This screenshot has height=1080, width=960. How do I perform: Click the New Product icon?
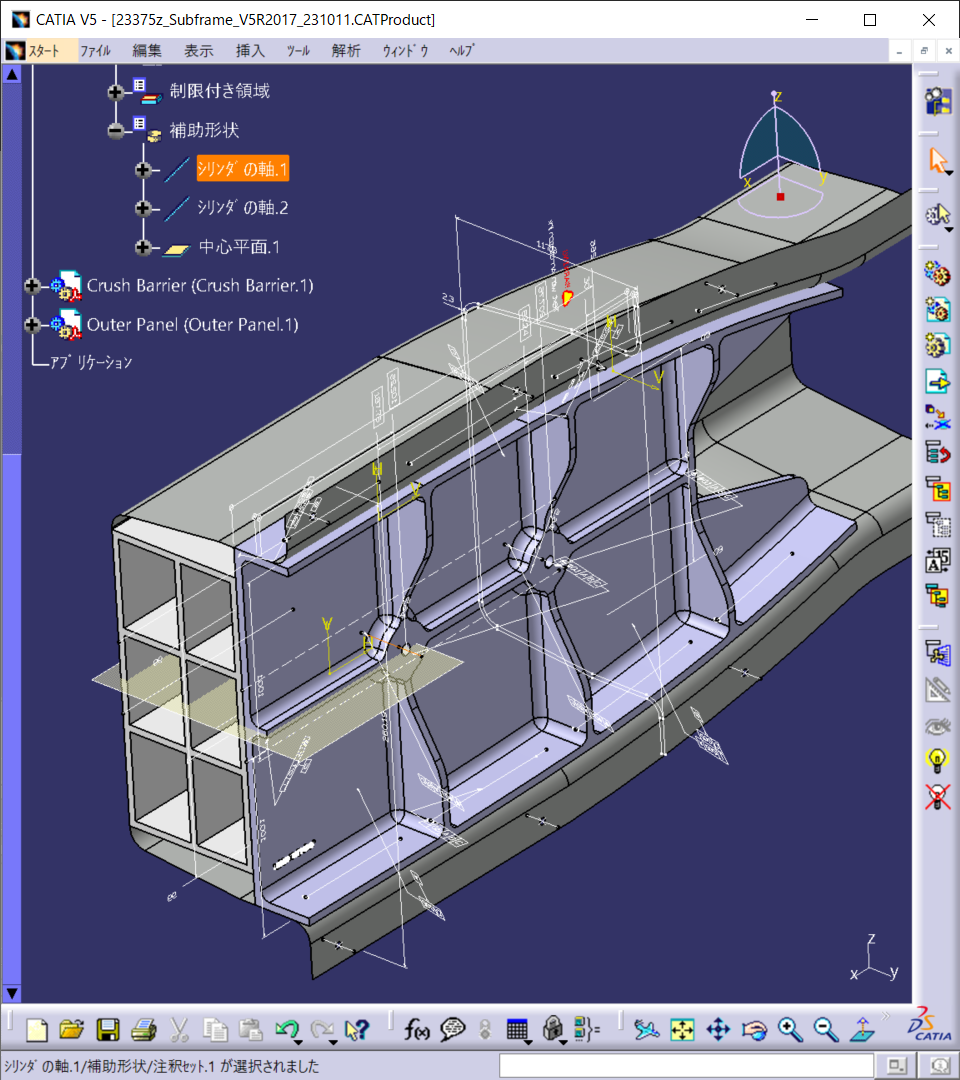[x=937, y=309]
